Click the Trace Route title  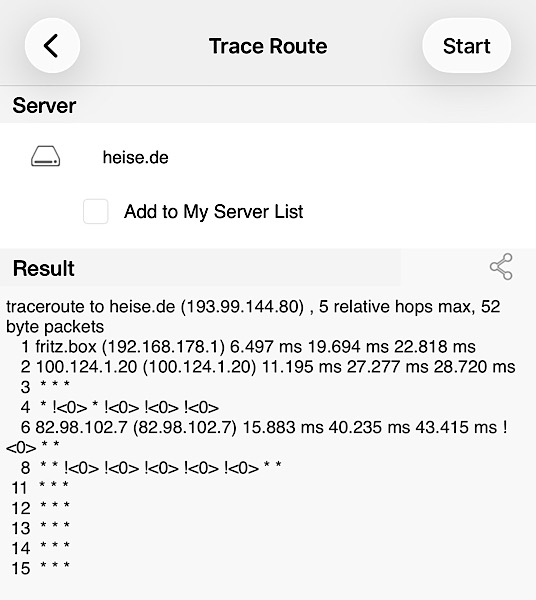(x=268, y=46)
